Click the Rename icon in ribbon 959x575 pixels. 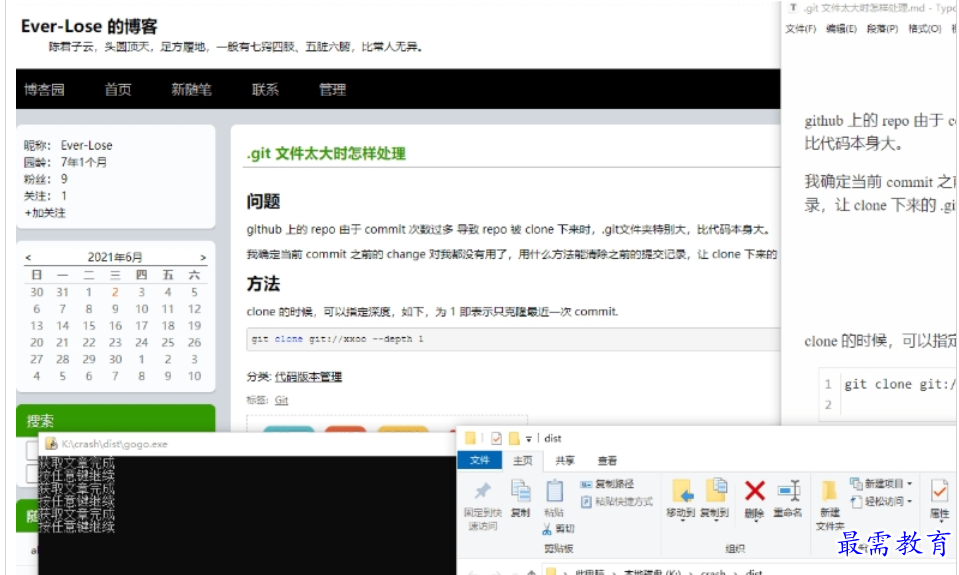[787, 491]
